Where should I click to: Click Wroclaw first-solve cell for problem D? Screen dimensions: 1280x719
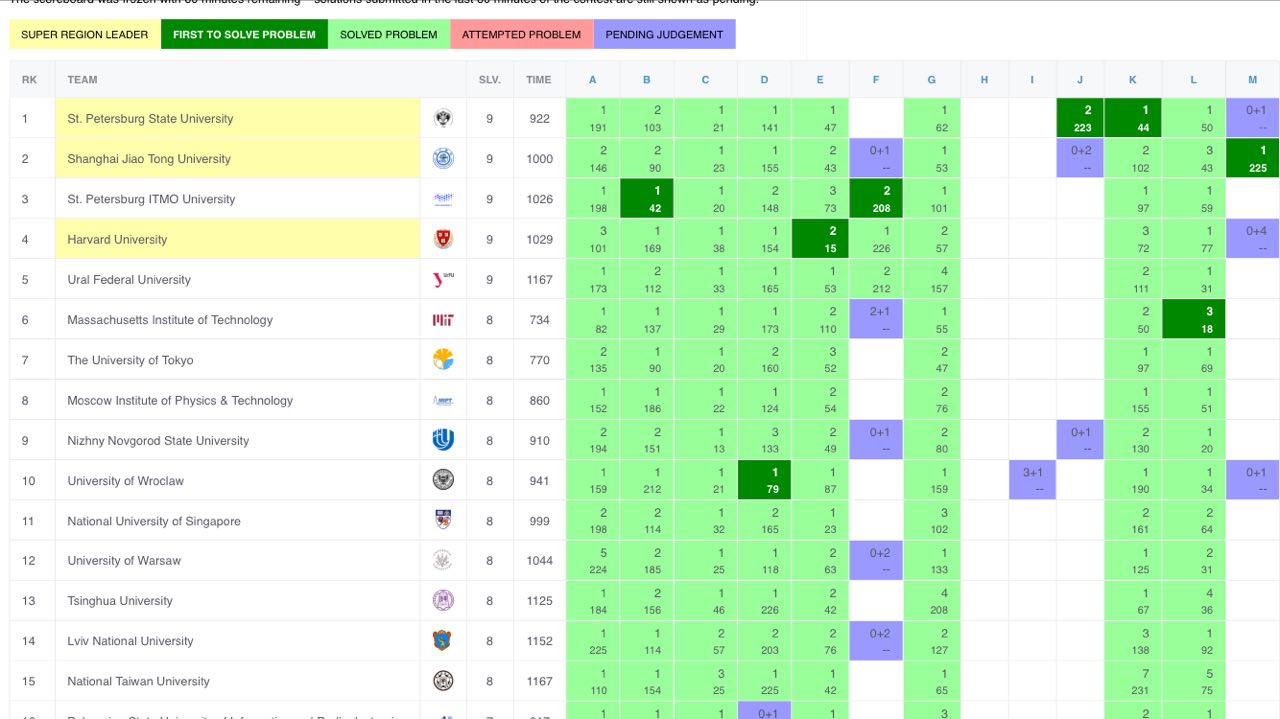[x=764, y=480]
